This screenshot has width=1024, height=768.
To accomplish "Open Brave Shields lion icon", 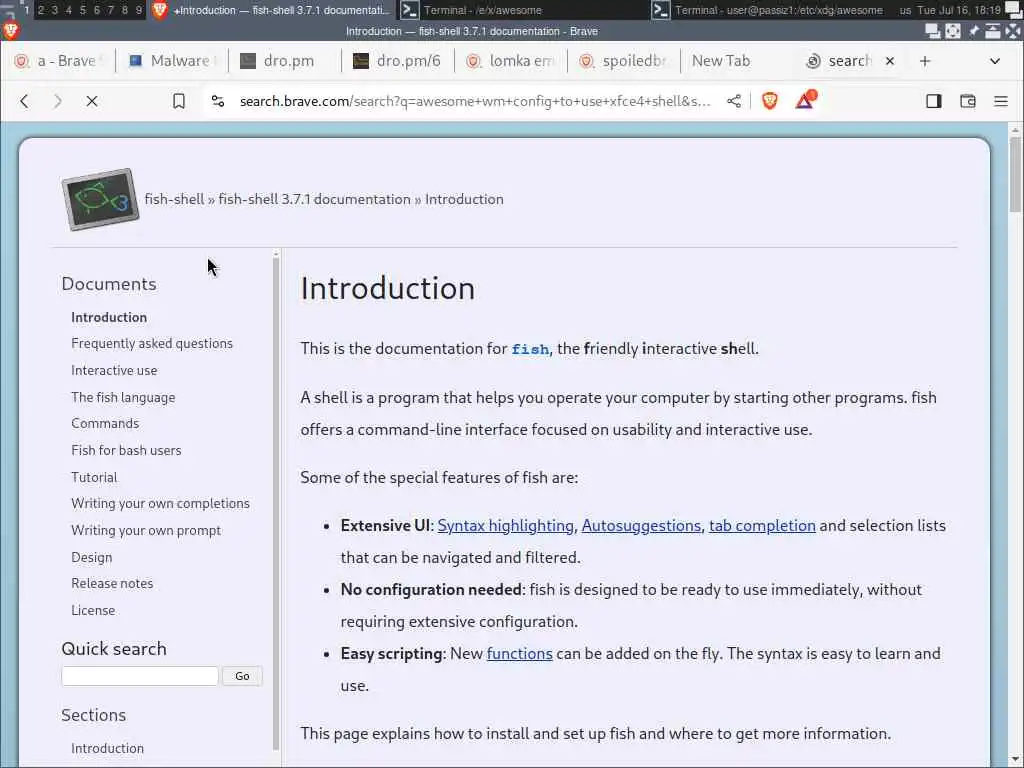I will (x=770, y=101).
